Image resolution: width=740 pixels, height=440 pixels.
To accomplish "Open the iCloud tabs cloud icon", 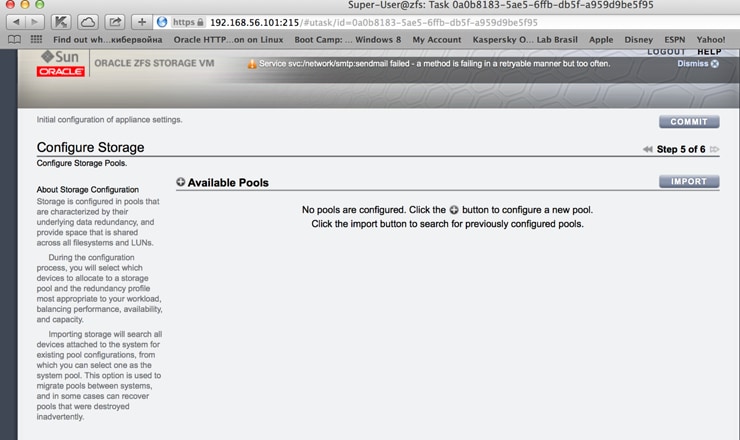I will pyautogui.click(x=88, y=22).
